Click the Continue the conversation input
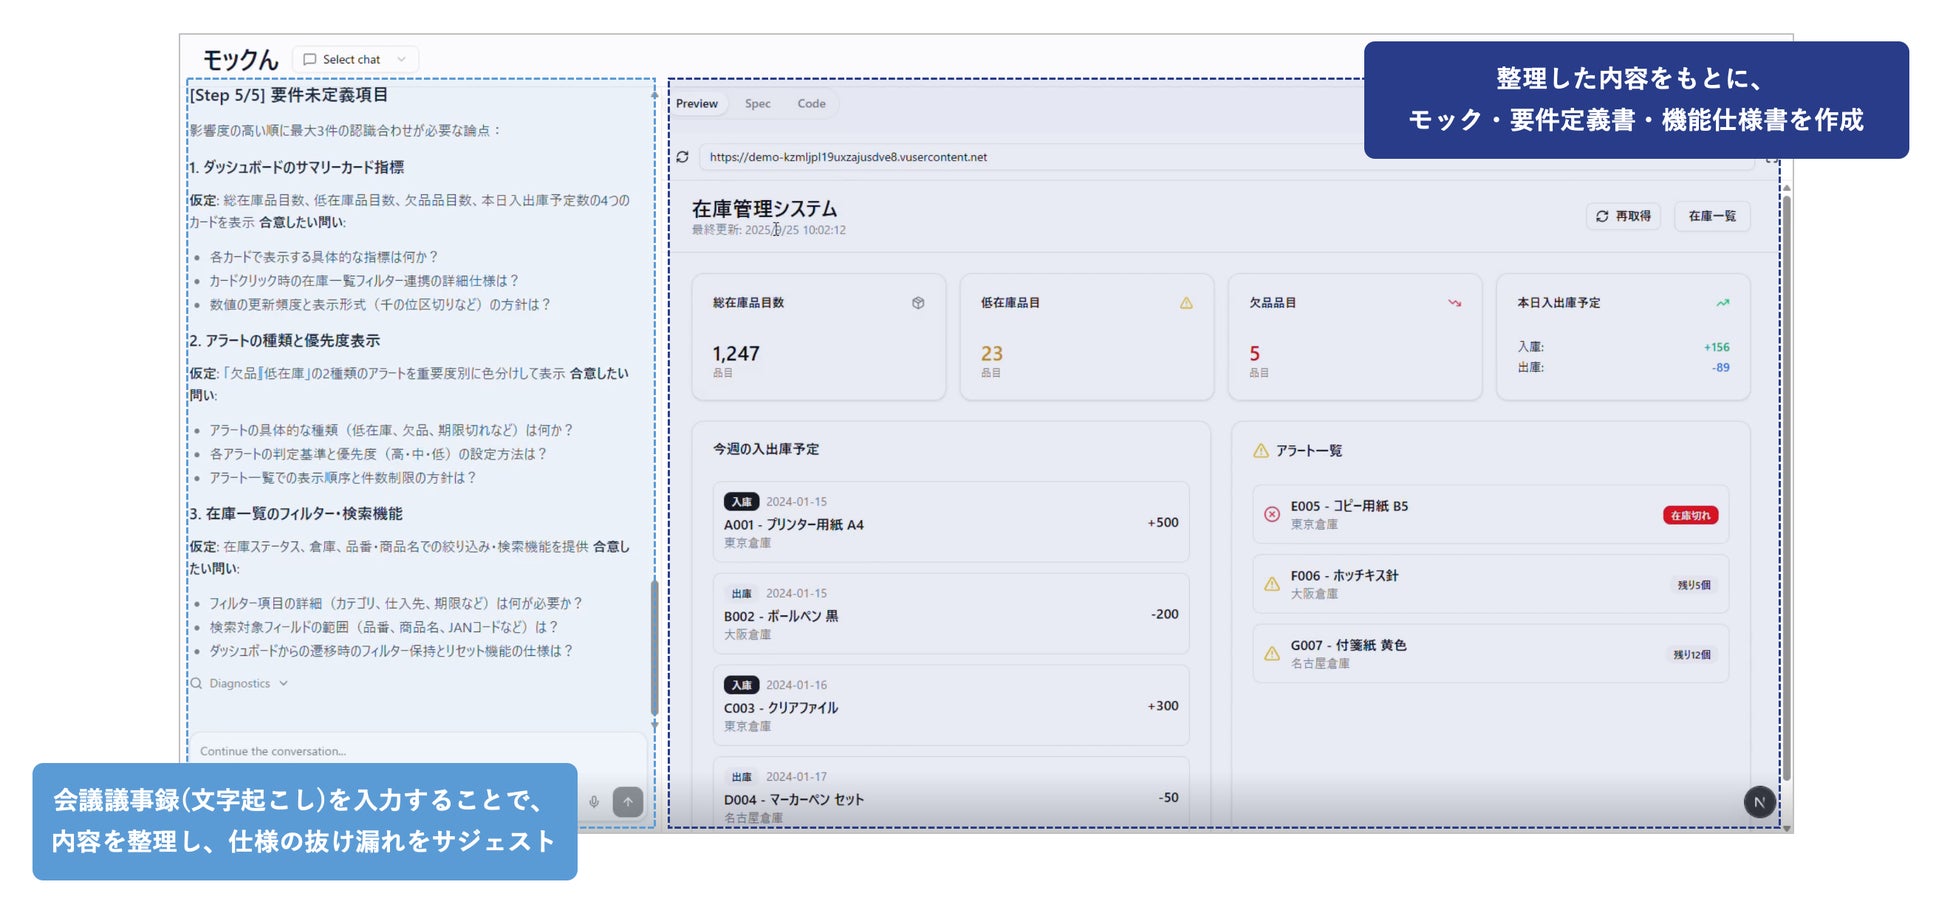The image size is (1950, 910). click(420, 751)
